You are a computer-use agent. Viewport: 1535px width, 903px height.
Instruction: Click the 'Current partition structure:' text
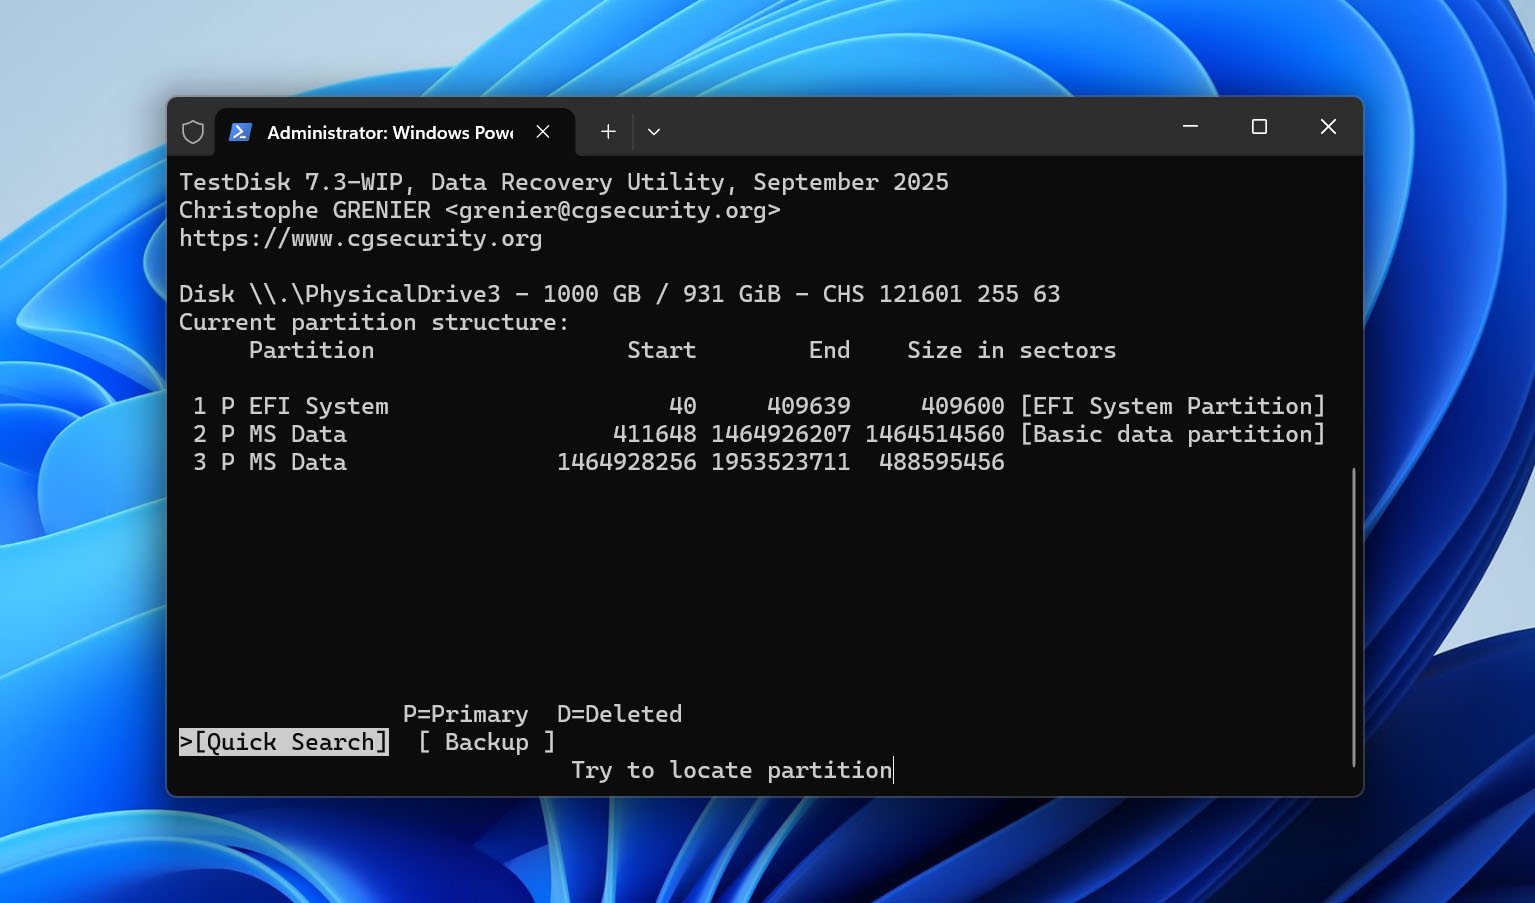pos(374,322)
